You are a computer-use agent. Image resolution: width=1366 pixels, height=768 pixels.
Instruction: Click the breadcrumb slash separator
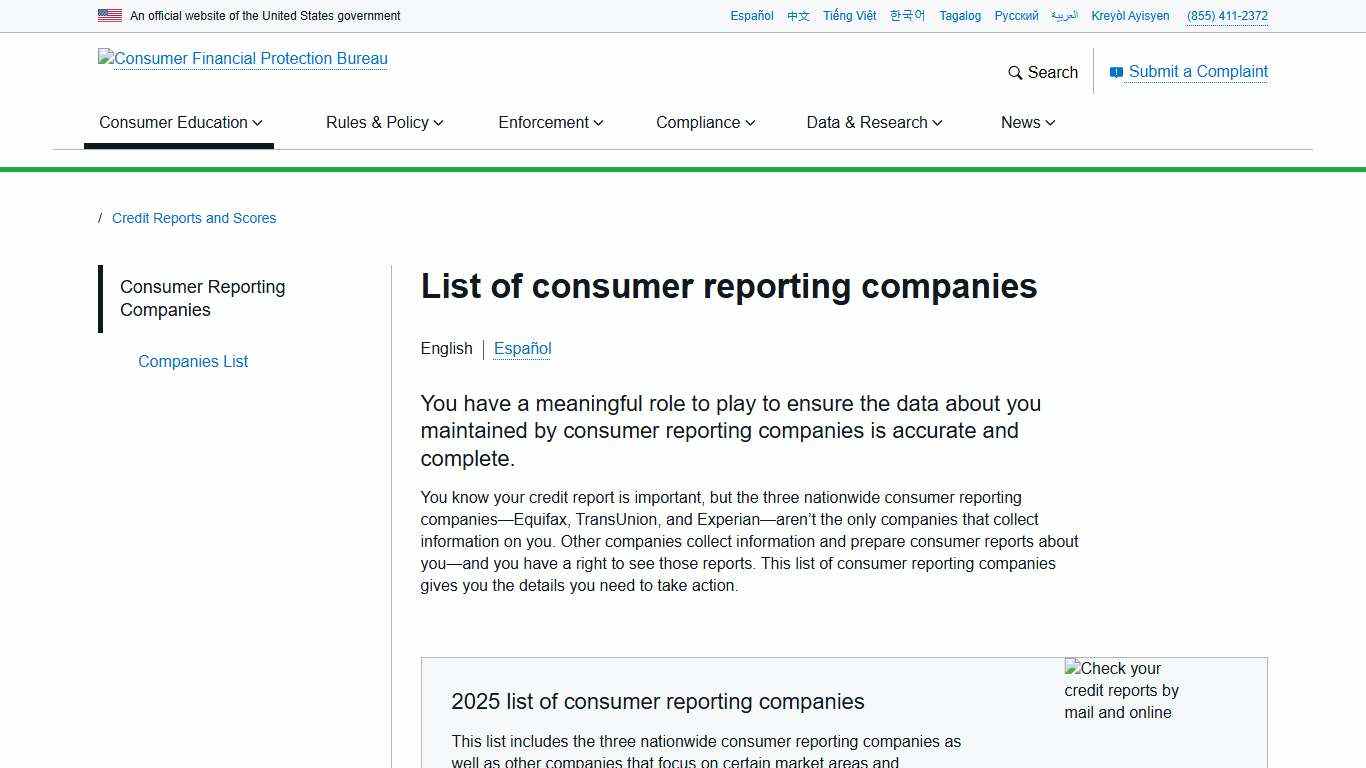[100, 218]
